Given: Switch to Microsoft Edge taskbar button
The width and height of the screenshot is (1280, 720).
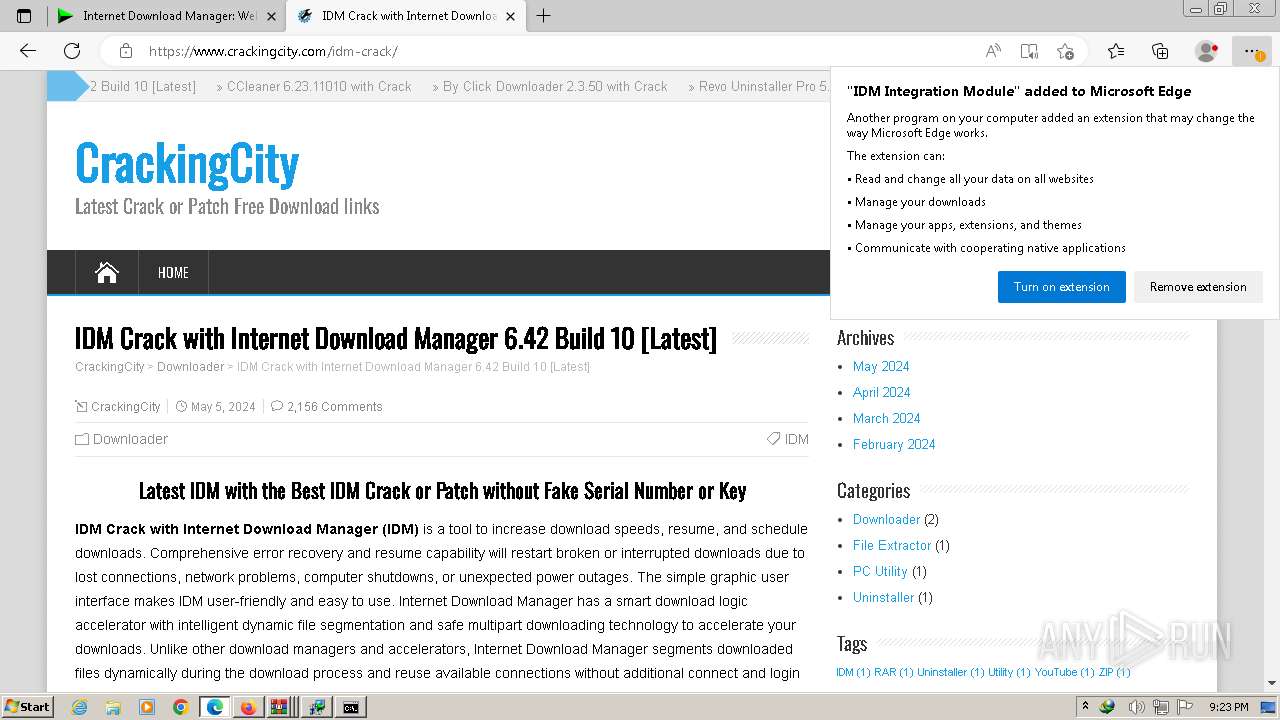Looking at the screenshot, I should pos(215,707).
